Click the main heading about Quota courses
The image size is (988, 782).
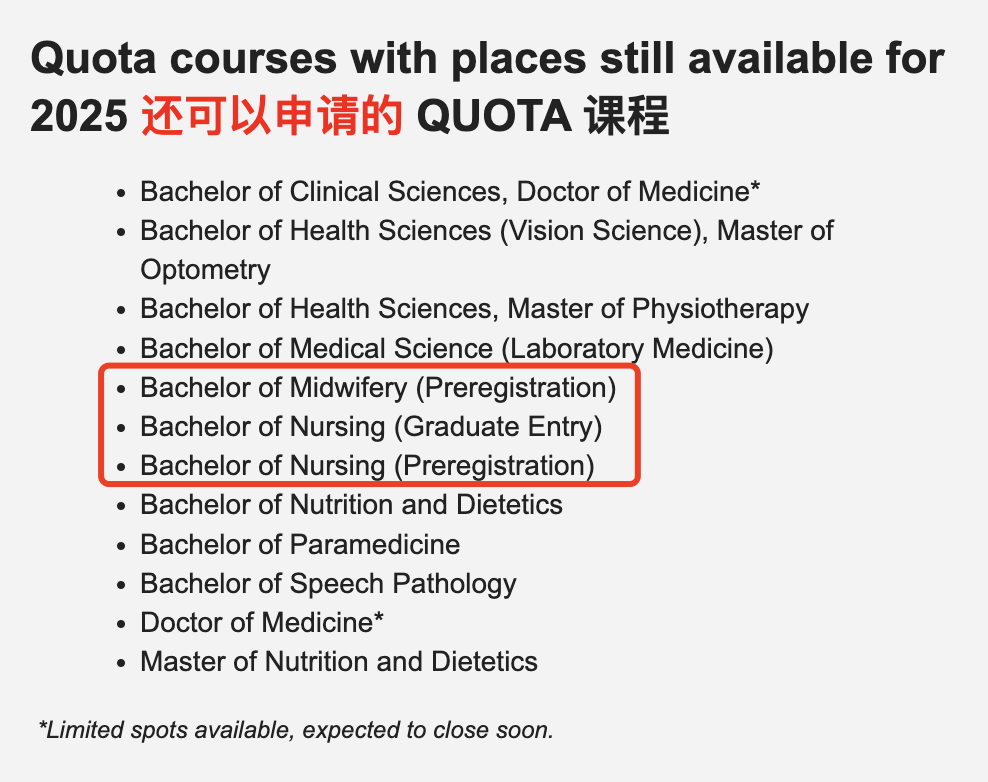(487, 87)
